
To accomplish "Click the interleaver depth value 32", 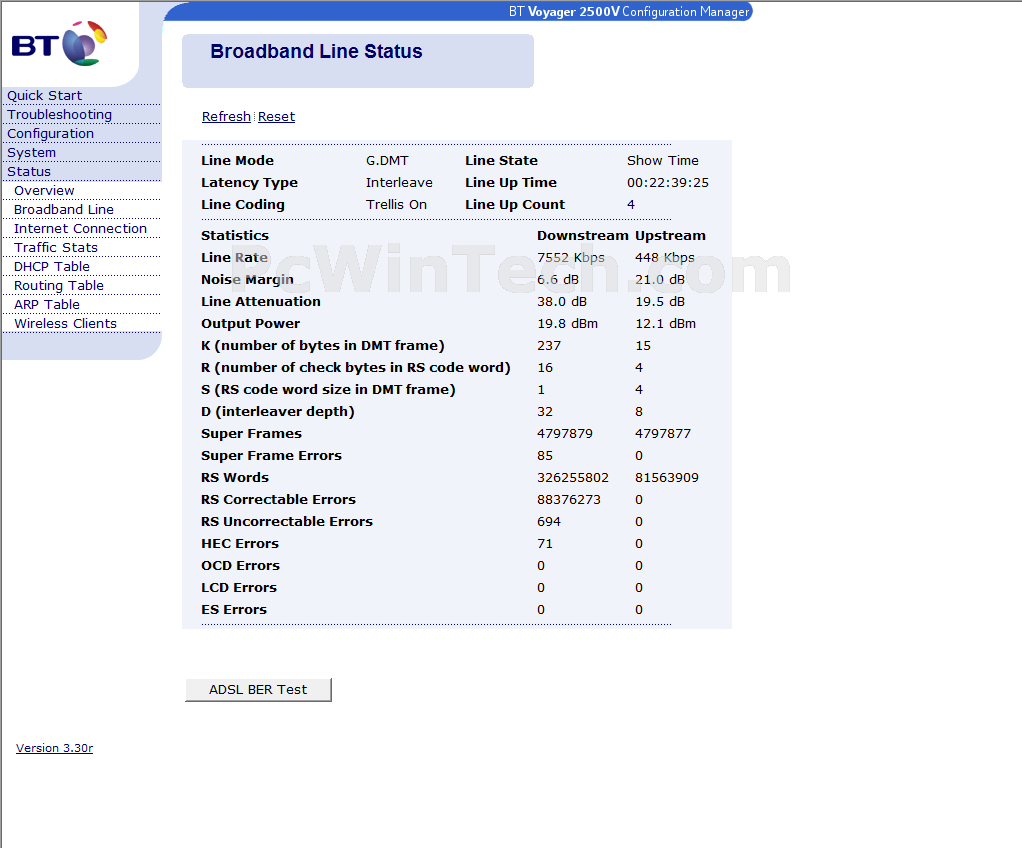I will coord(545,412).
